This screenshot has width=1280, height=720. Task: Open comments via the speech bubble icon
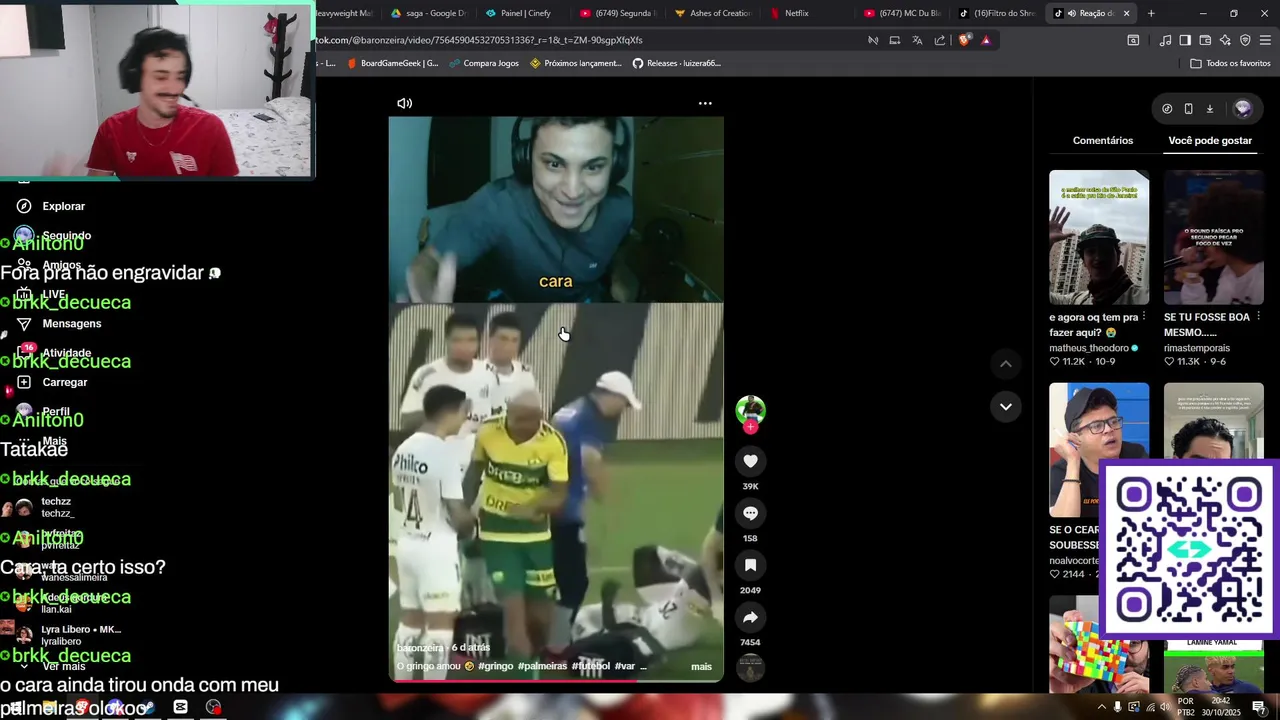(750, 513)
